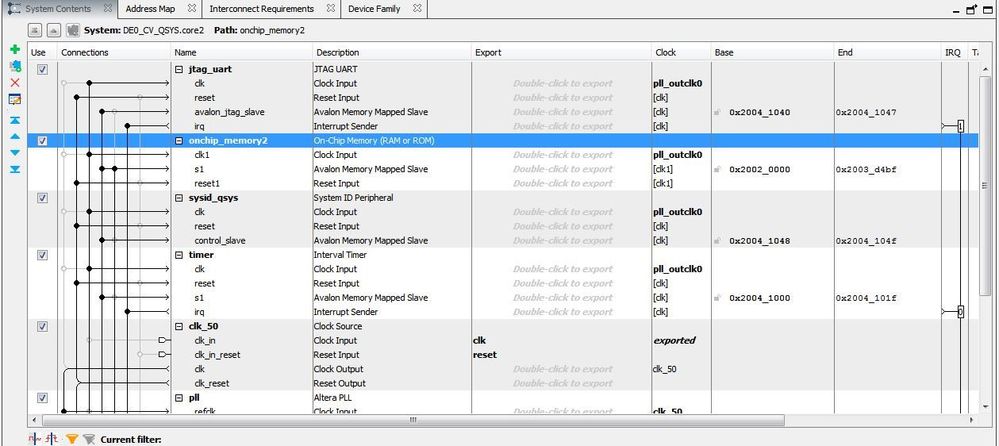Screen dimensions: 999x446
Task: Click the horizontal scrollbar thumb
Action: click(412, 420)
